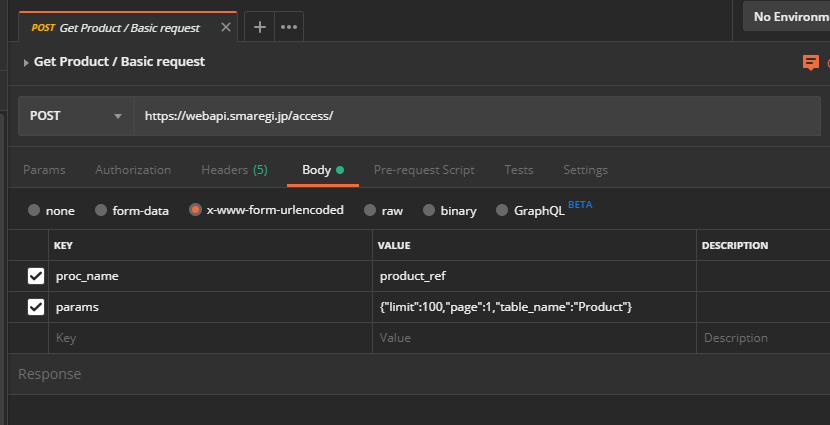The image size is (830, 425).
Task: Open the comments speech bubble icon
Action: tap(810, 62)
